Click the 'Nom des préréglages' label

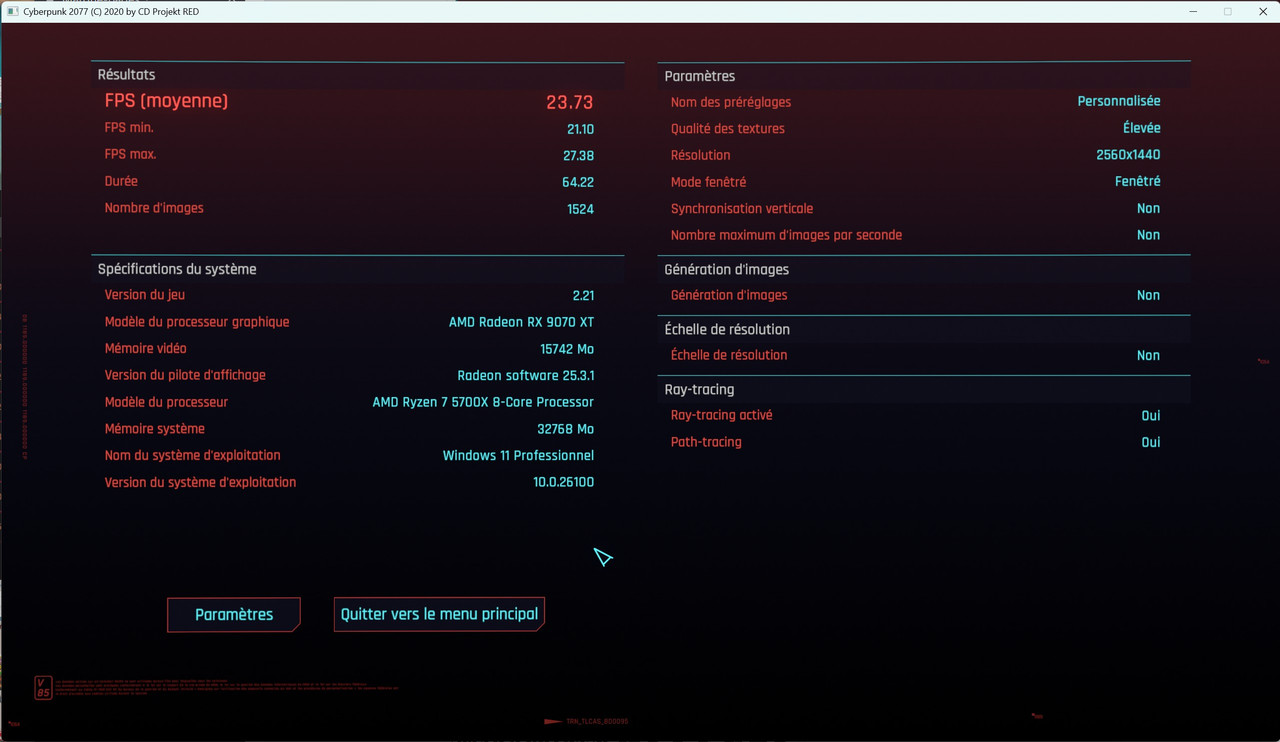coord(731,102)
